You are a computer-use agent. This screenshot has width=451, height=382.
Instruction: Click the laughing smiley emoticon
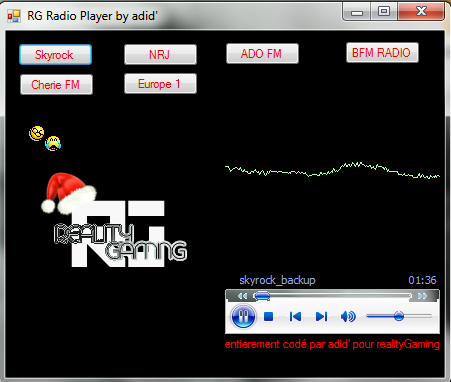click(x=37, y=133)
